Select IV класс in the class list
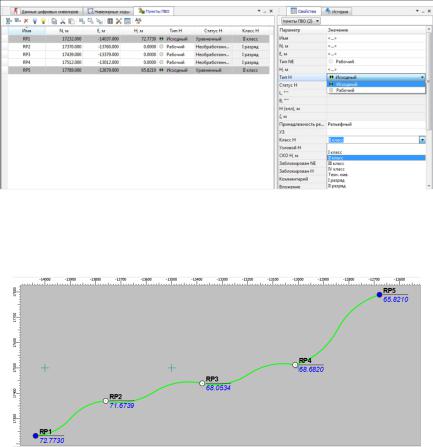 (x=376, y=169)
